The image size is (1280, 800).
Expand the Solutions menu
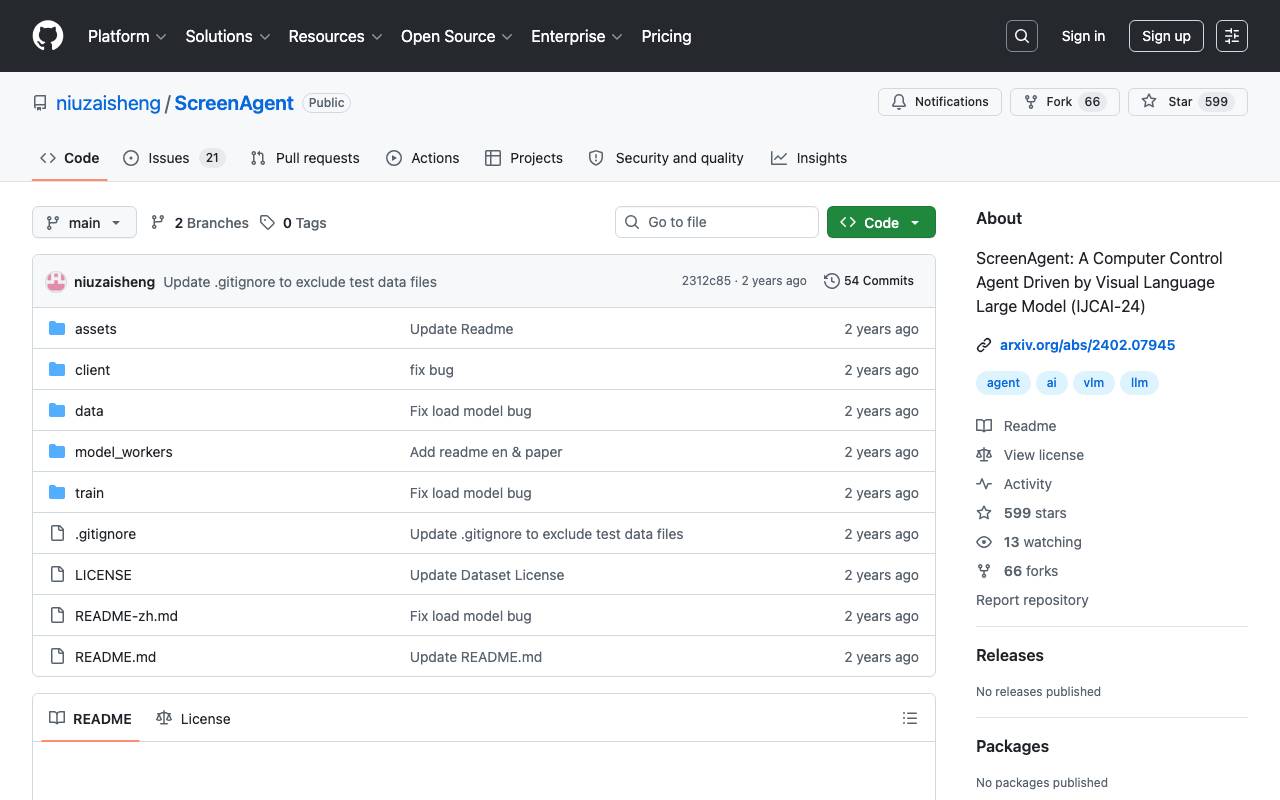[x=228, y=36]
